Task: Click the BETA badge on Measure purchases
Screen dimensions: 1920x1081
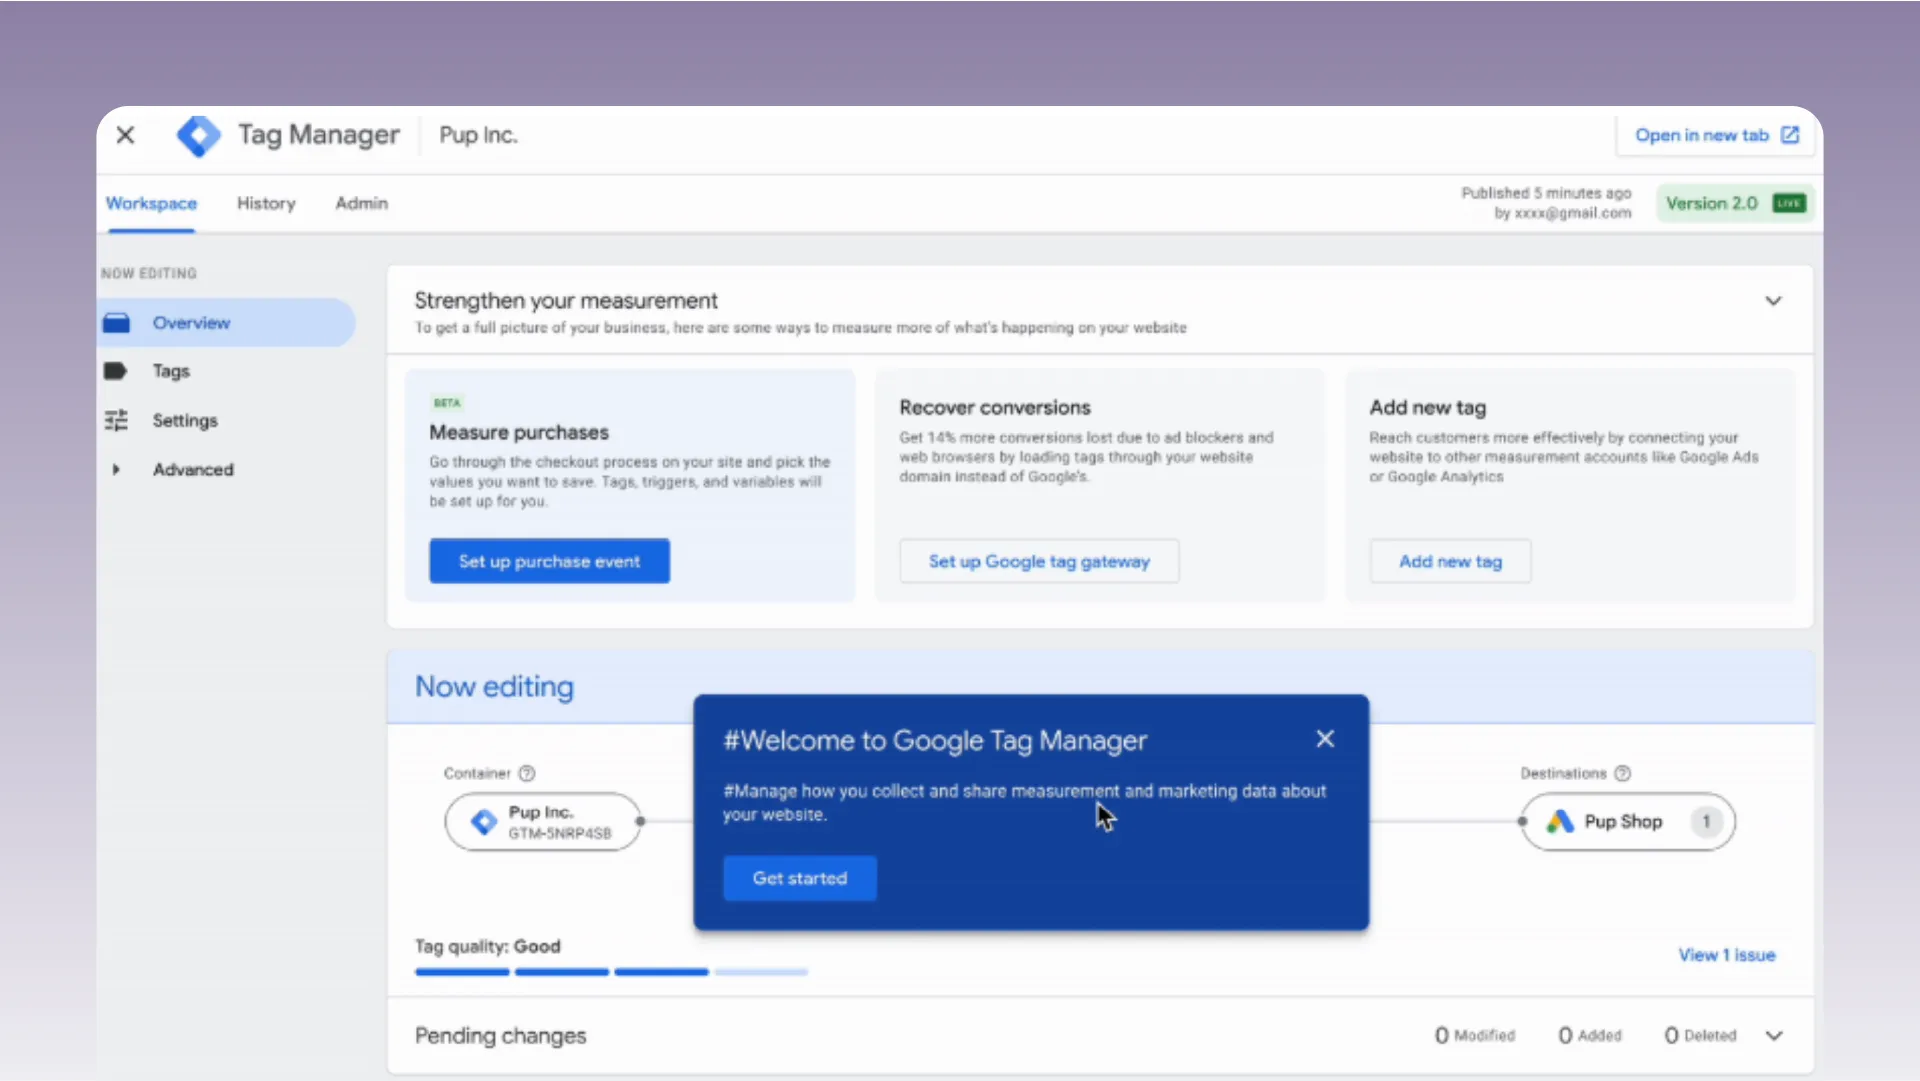Action: coord(447,403)
